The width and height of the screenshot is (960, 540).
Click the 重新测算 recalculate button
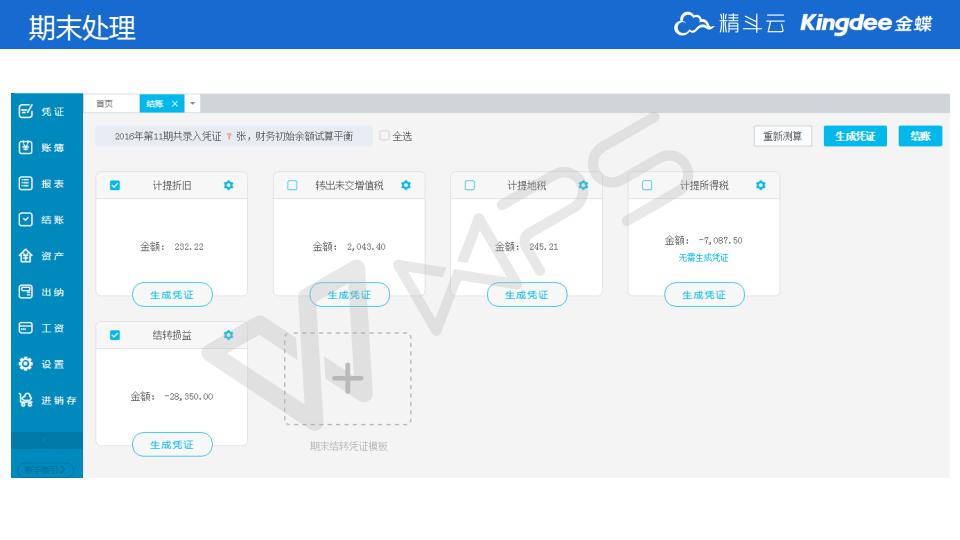[x=782, y=136]
